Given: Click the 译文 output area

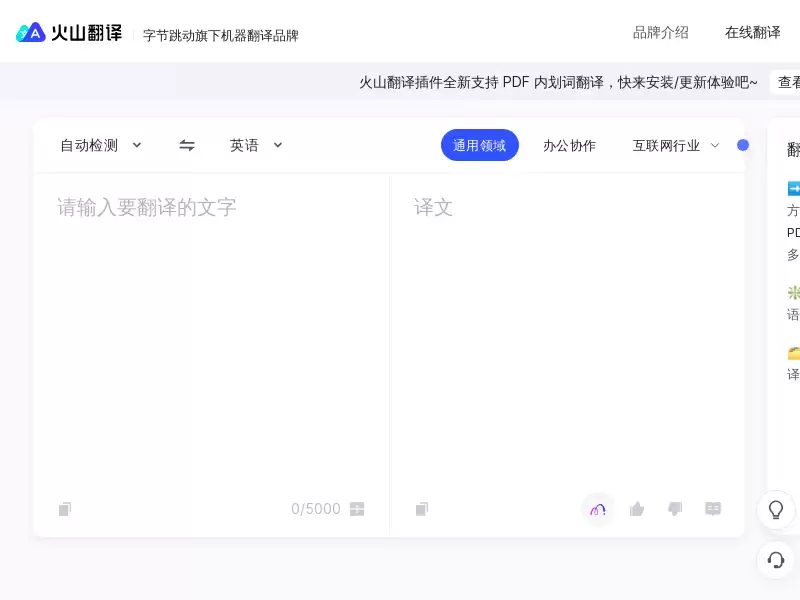Looking at the screenshot, I should tap(567, 332).
